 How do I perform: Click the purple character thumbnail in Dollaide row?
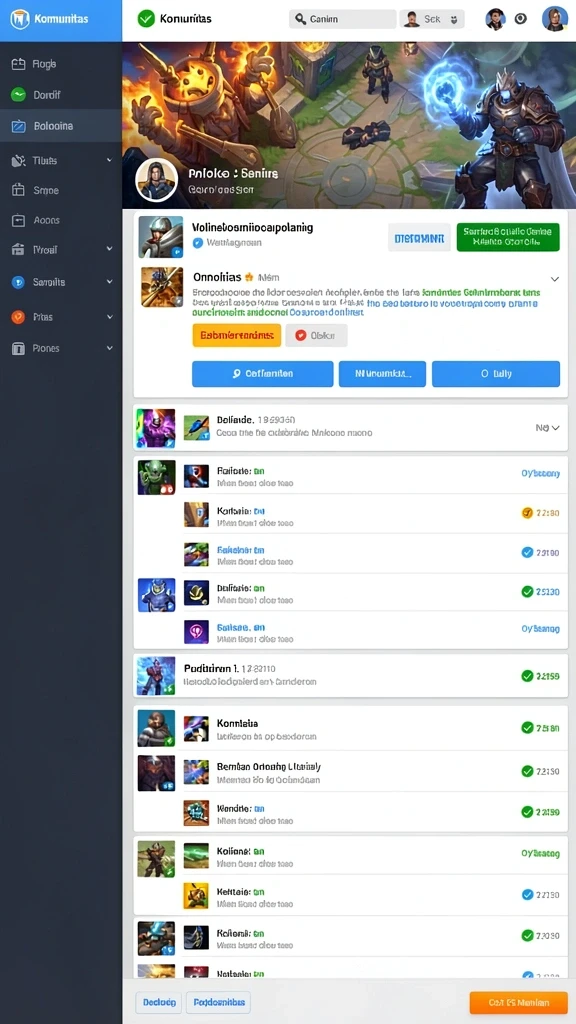tap(155, 428)
